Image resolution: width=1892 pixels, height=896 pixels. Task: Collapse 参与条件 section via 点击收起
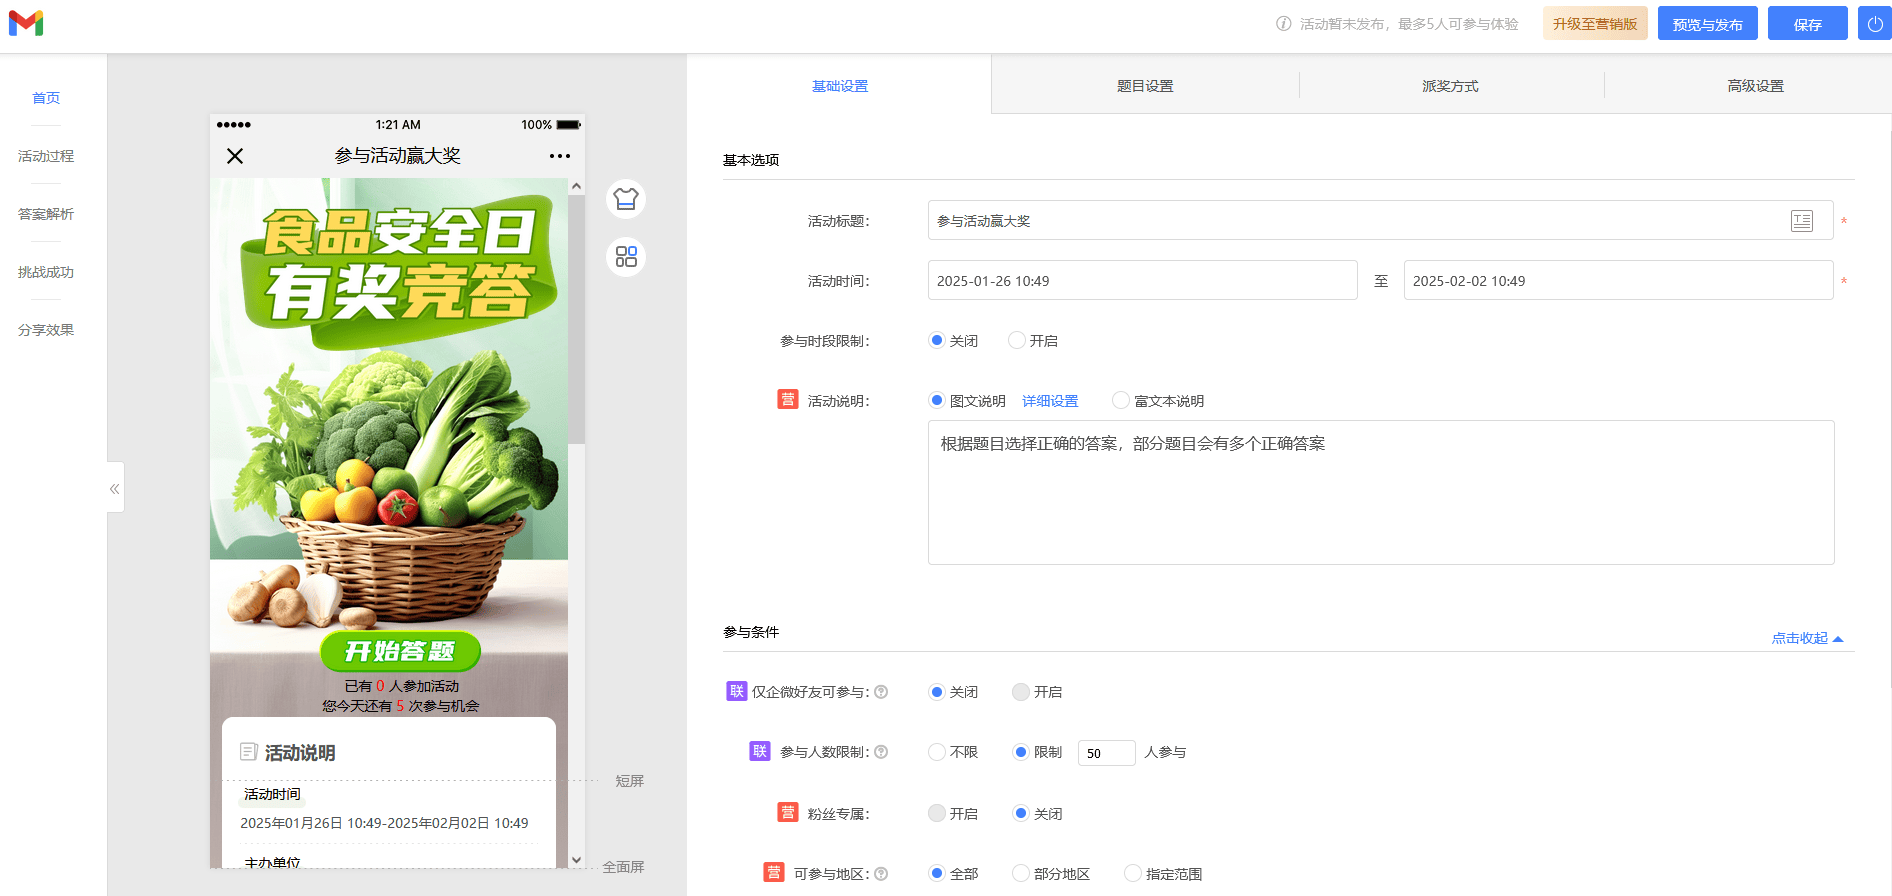(x=1807, y=638)
